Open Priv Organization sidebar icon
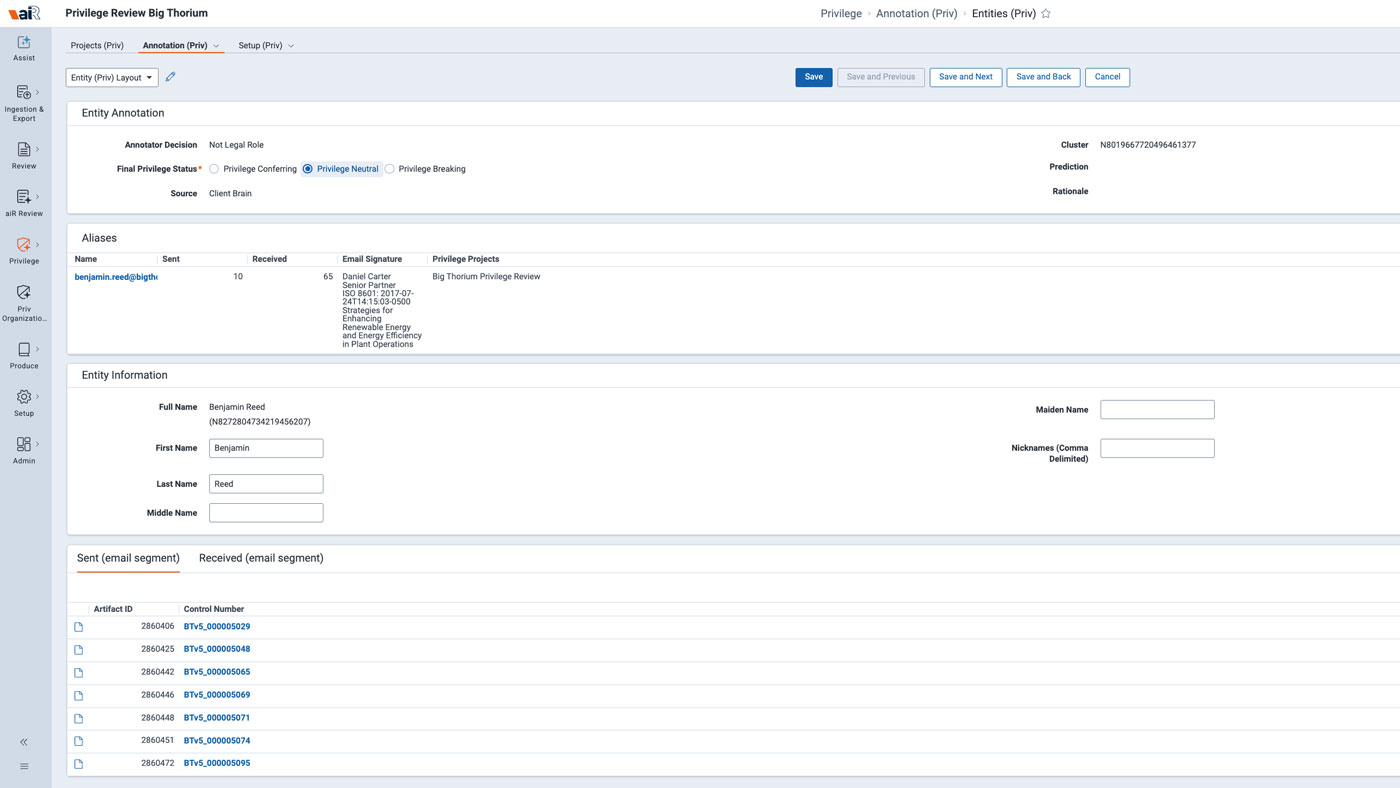Viewport: 1400px width, 788px height. [x=24, y=303]
